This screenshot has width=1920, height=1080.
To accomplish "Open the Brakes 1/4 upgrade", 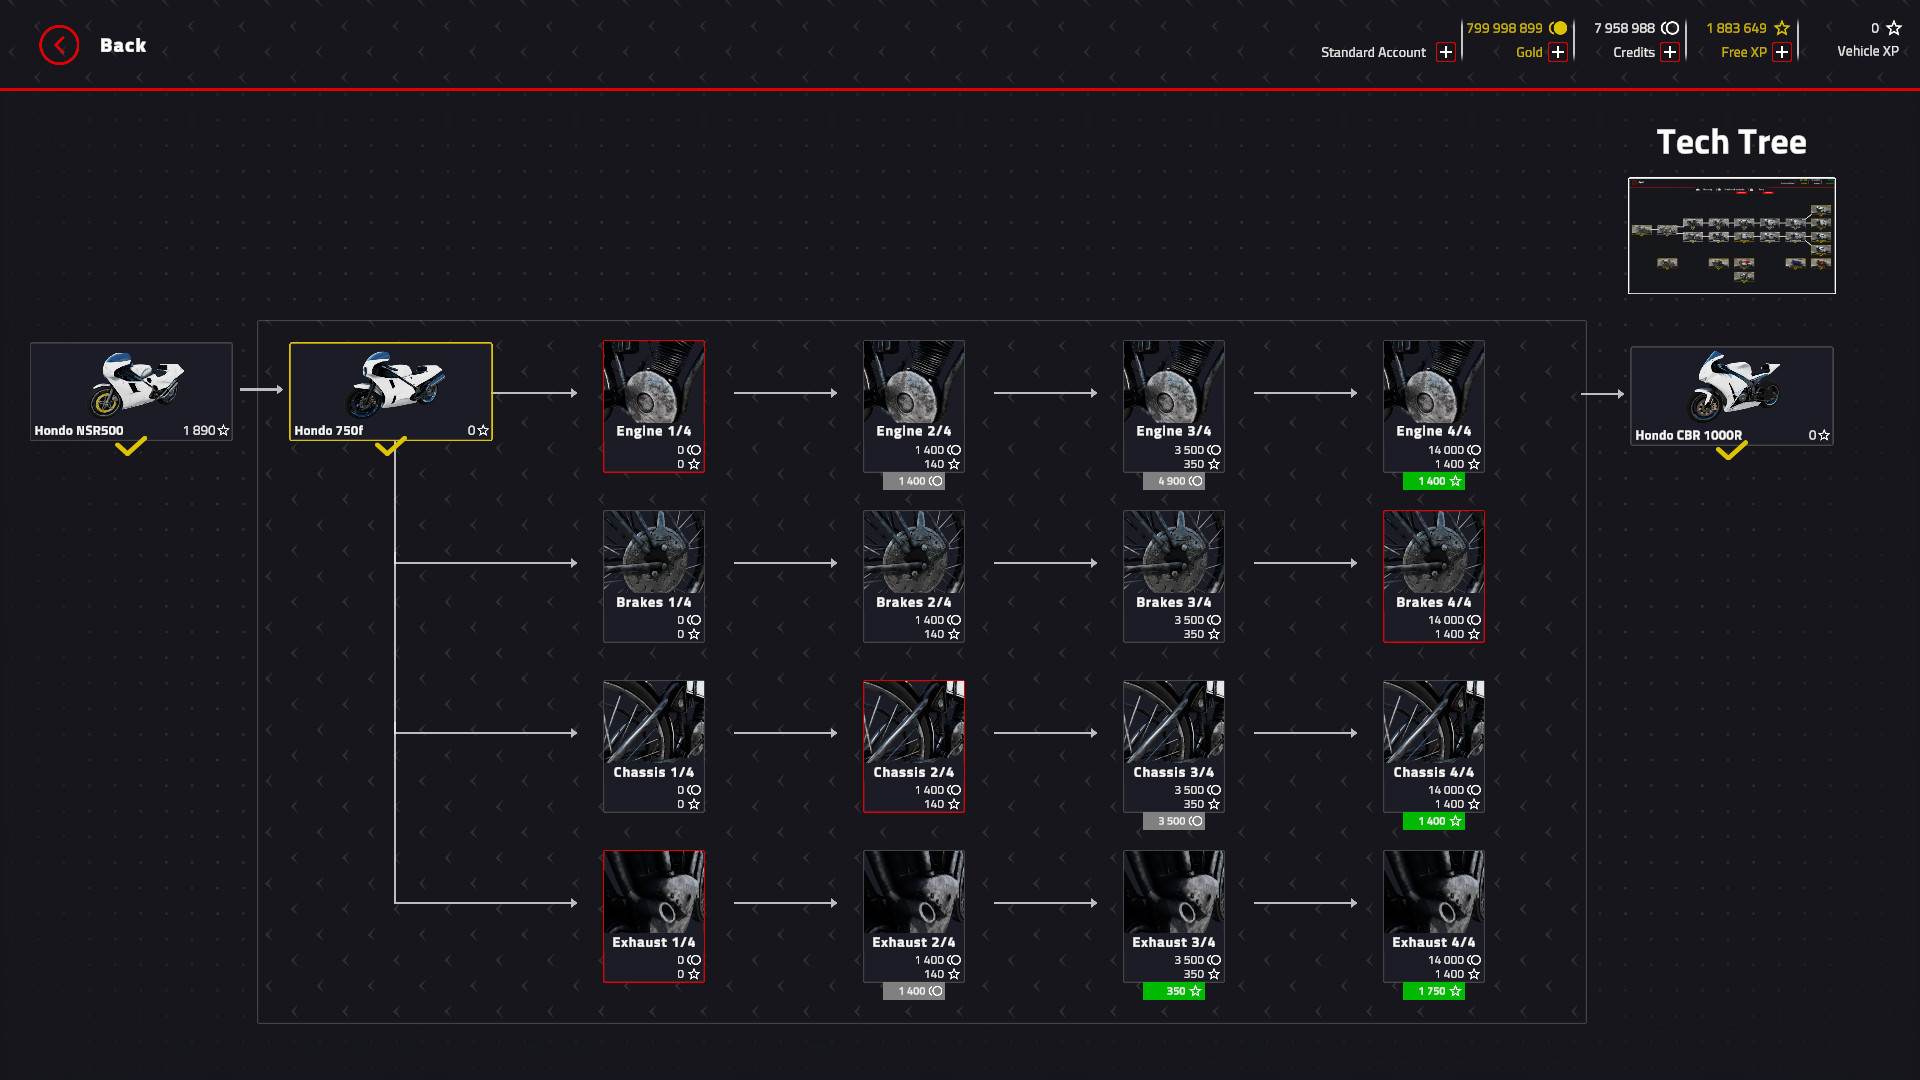I will (x=653, y=575).
